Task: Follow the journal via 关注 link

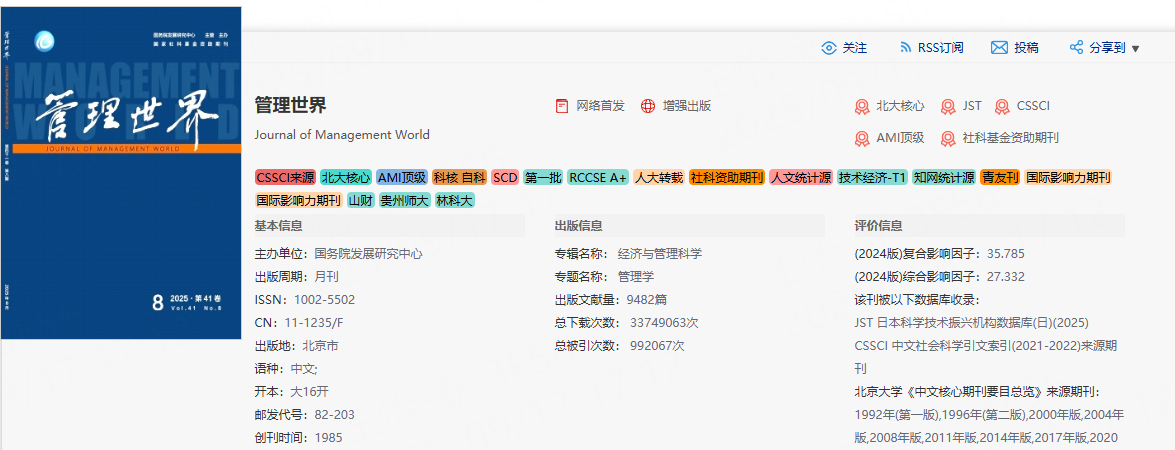Action: click(854, 48)
